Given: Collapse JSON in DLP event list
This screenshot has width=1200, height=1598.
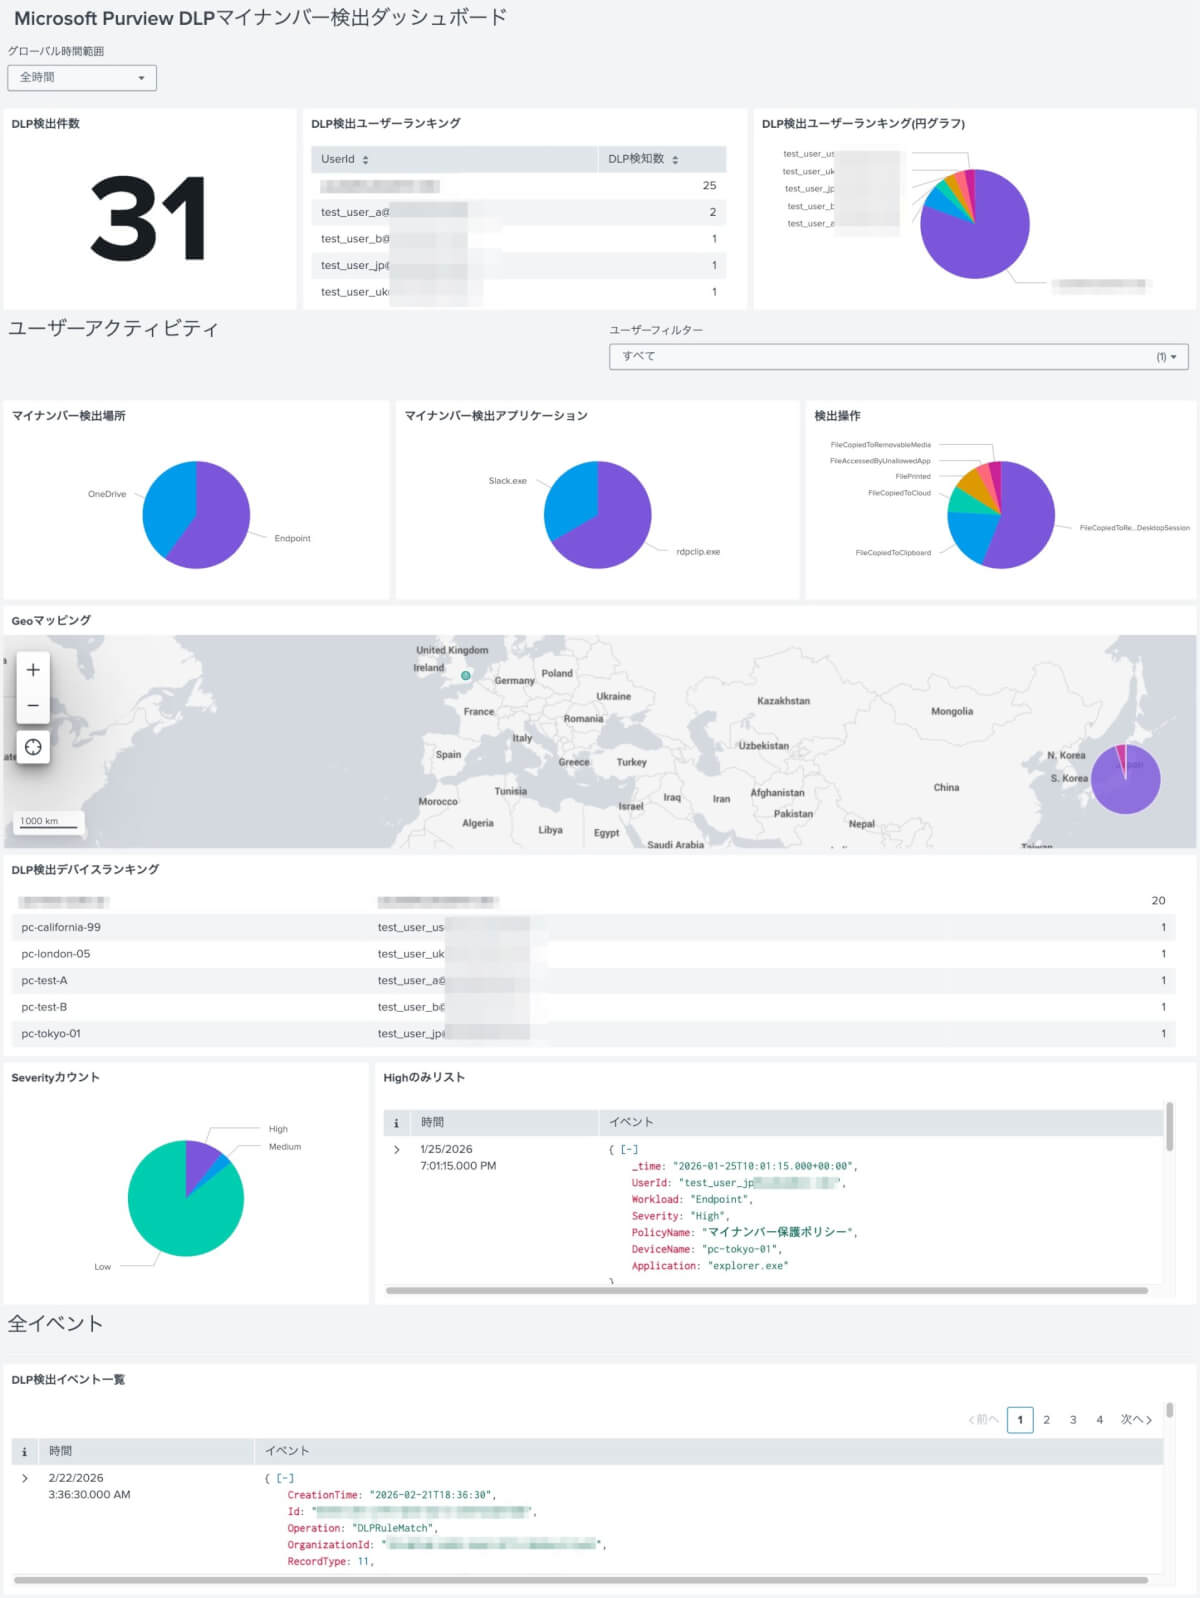Looking at the screenshot, I should (x=285, y=1478).
